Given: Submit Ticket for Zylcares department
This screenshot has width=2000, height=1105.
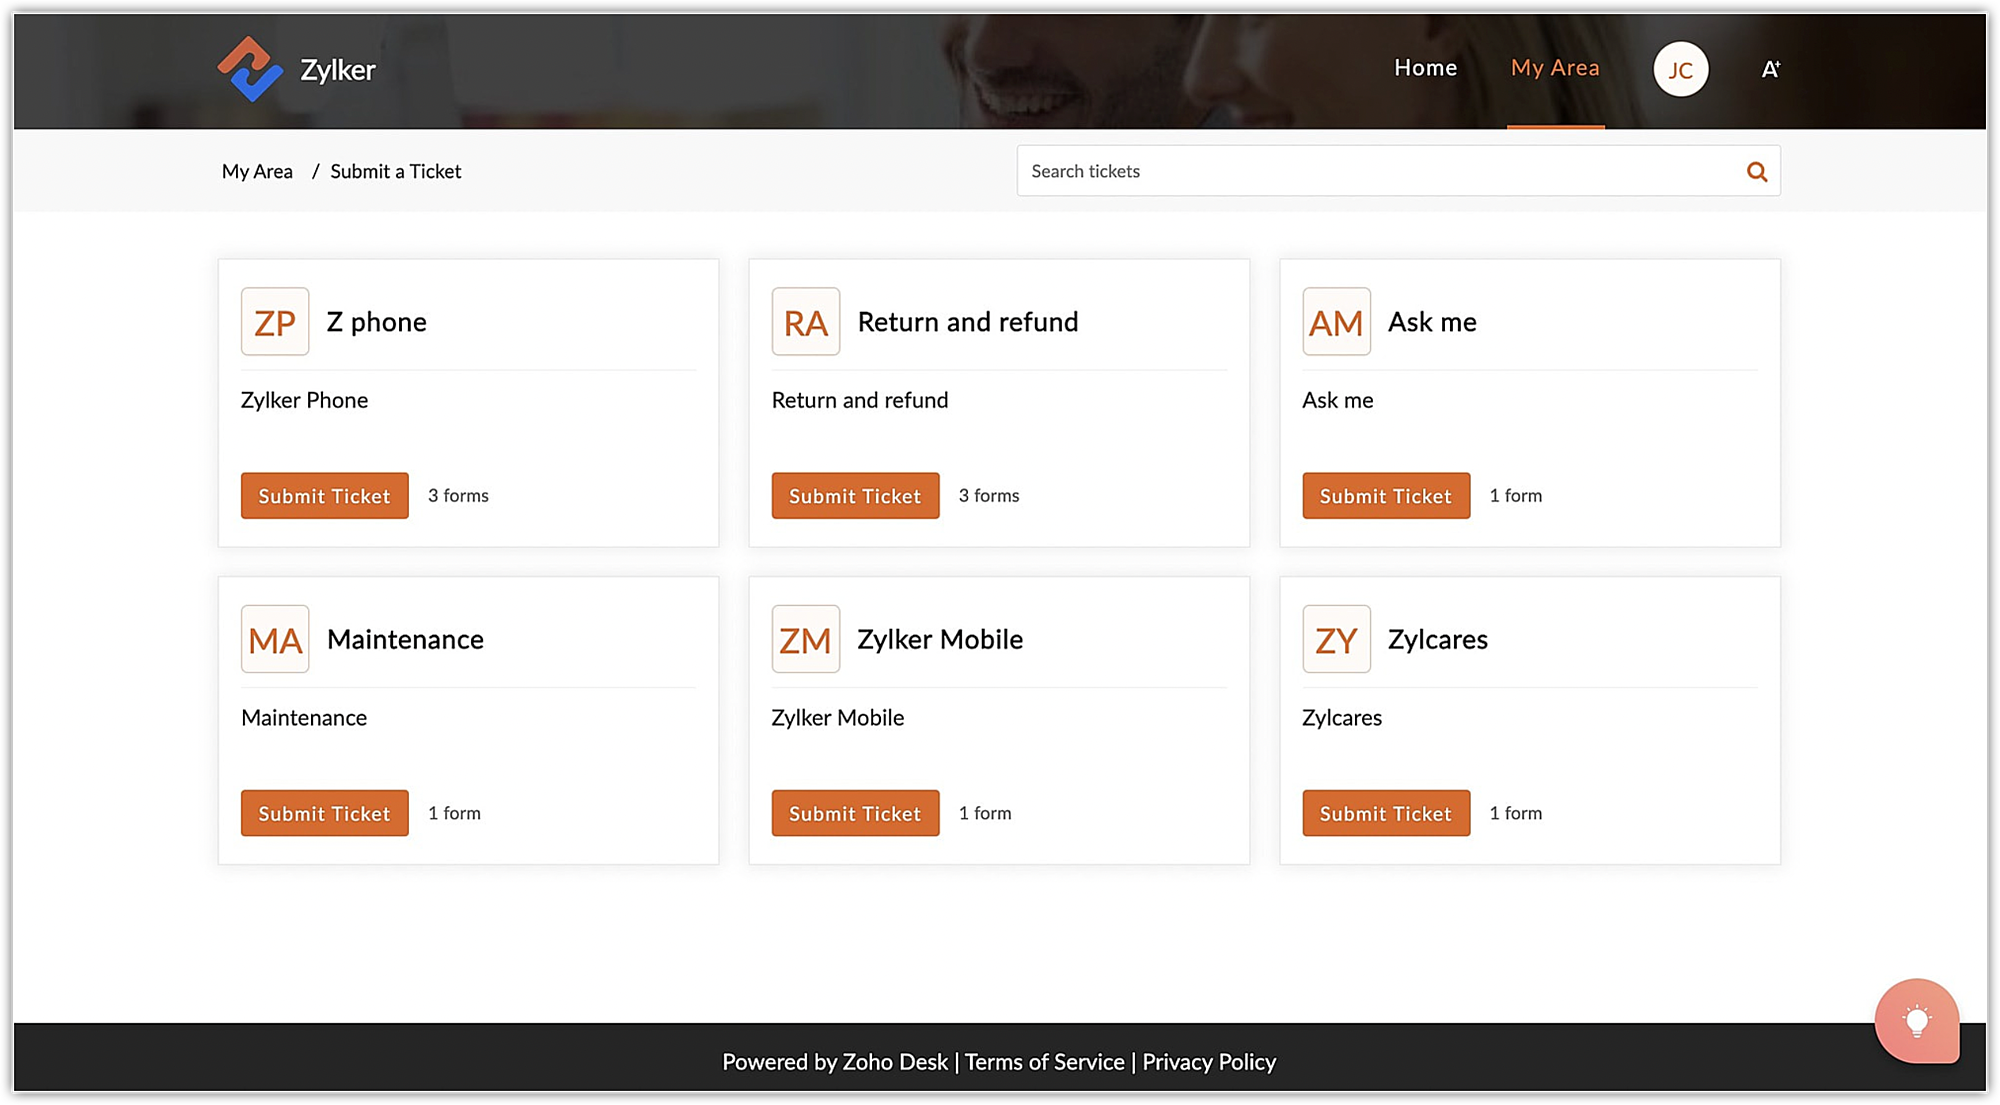Looking at the screenshot, I should coord(1385,813).
